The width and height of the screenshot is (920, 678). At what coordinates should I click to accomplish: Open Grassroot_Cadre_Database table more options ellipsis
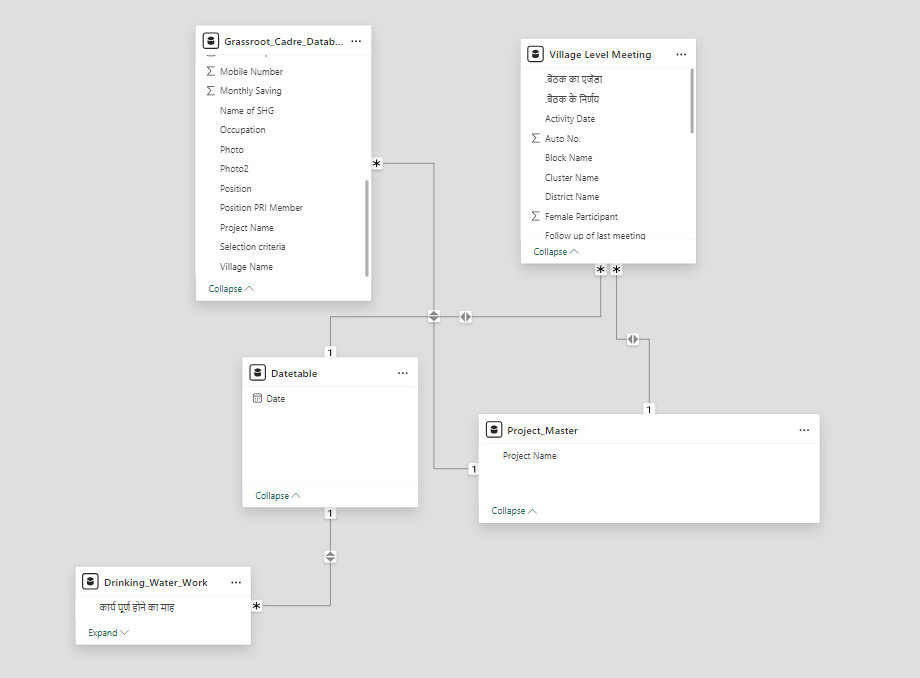tap(356, 41)
